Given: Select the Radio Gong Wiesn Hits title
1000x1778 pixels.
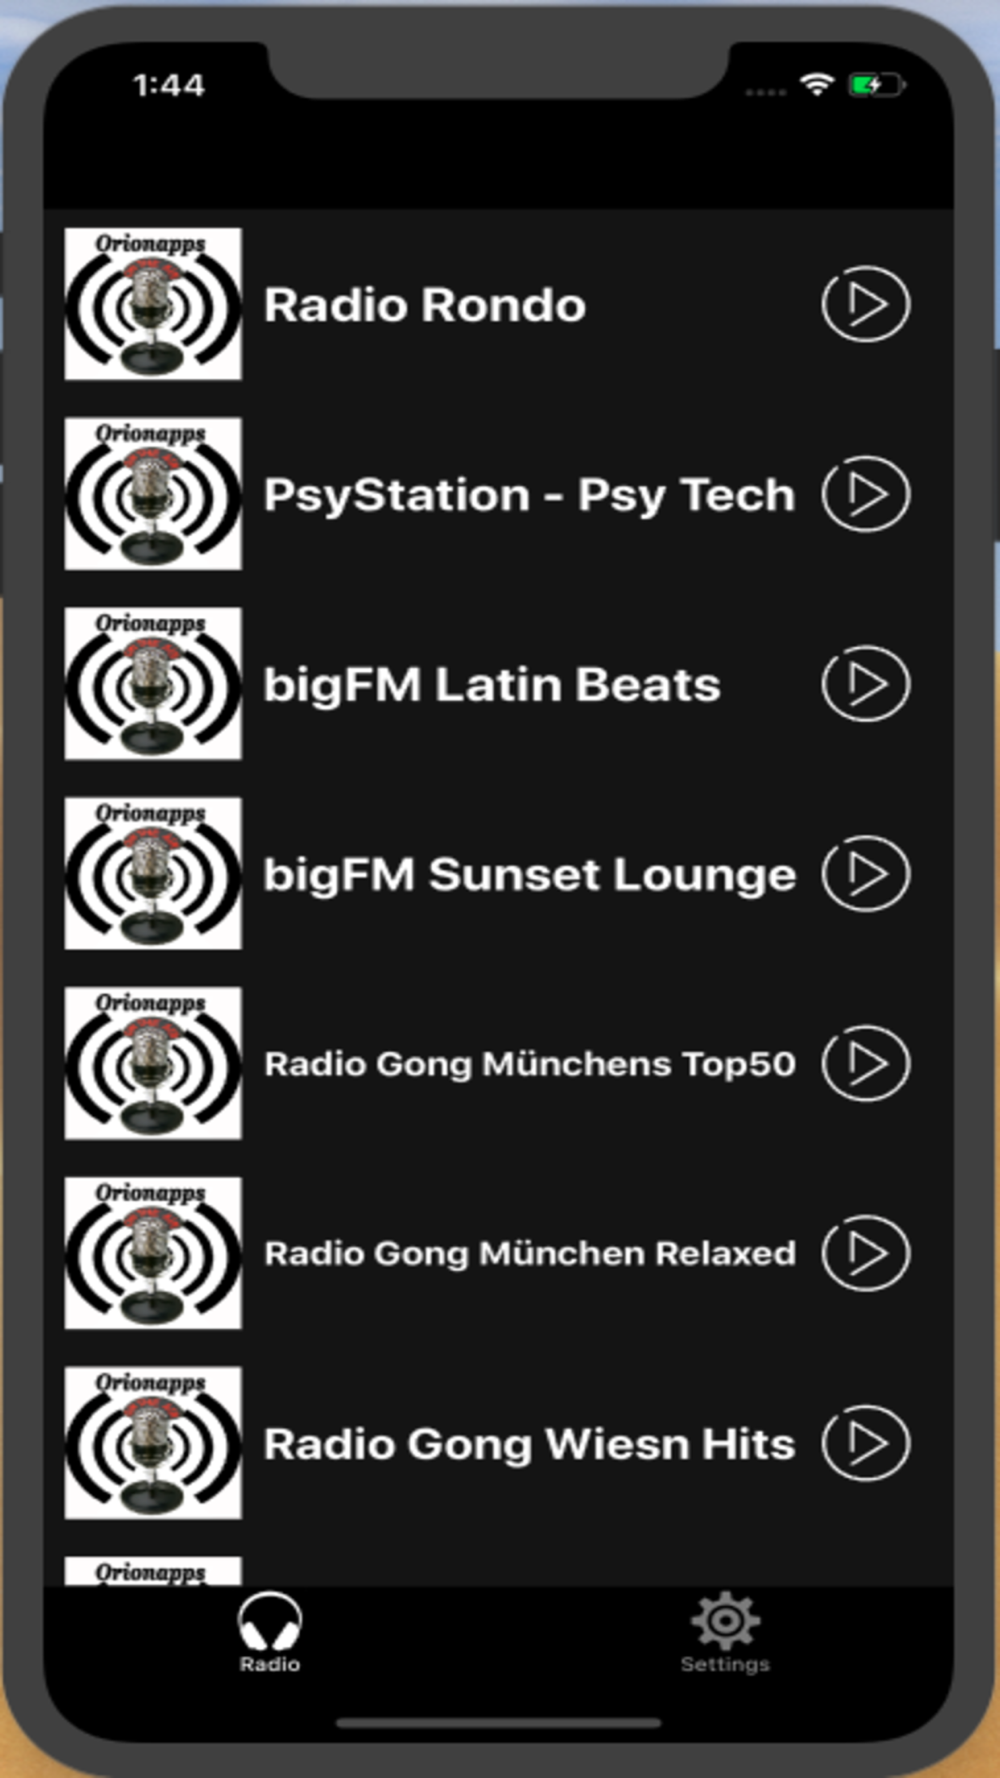Looking at the screenshot, I should pyautogui.click(x=530, y=1445).
